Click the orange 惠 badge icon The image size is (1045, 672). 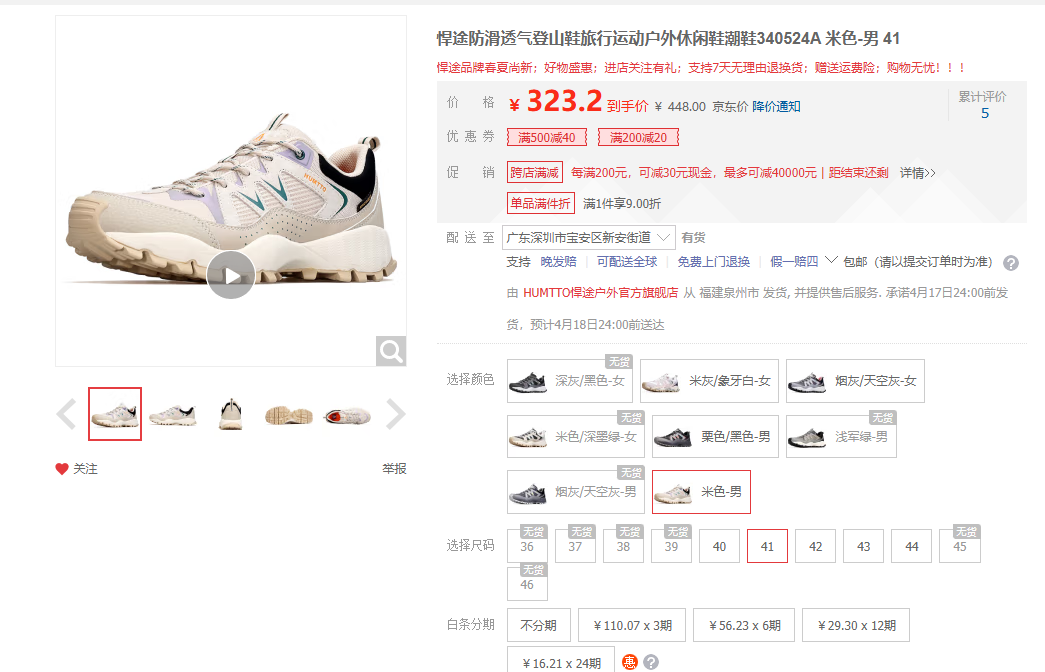click(x=630, y=662)
